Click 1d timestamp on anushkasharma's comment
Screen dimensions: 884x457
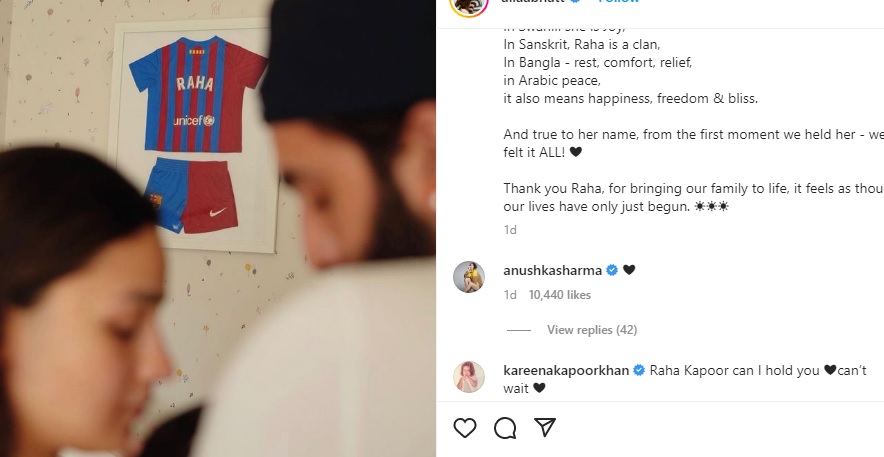pos(510,295)
